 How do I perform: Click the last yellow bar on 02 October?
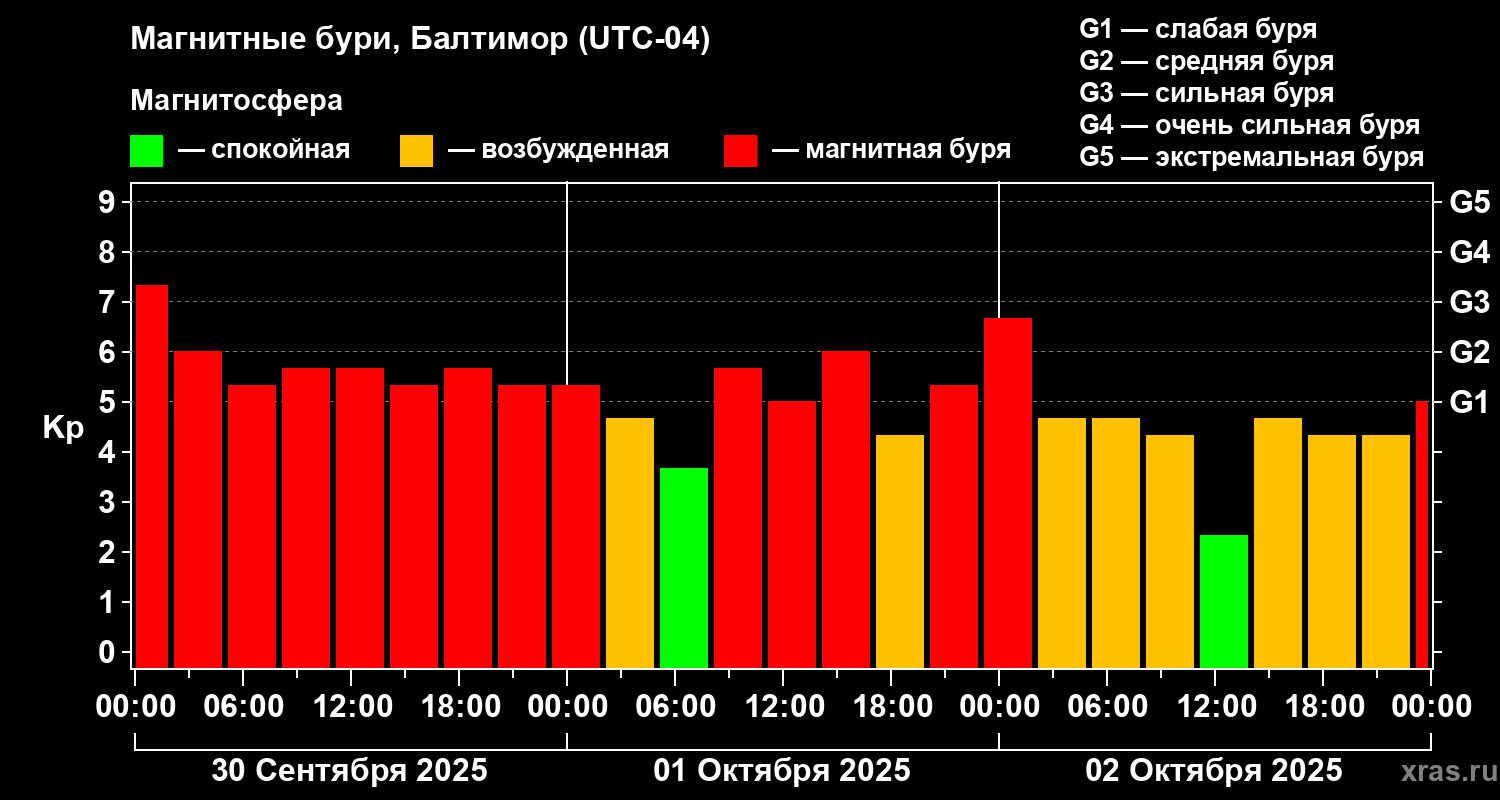coord(1386,551)
